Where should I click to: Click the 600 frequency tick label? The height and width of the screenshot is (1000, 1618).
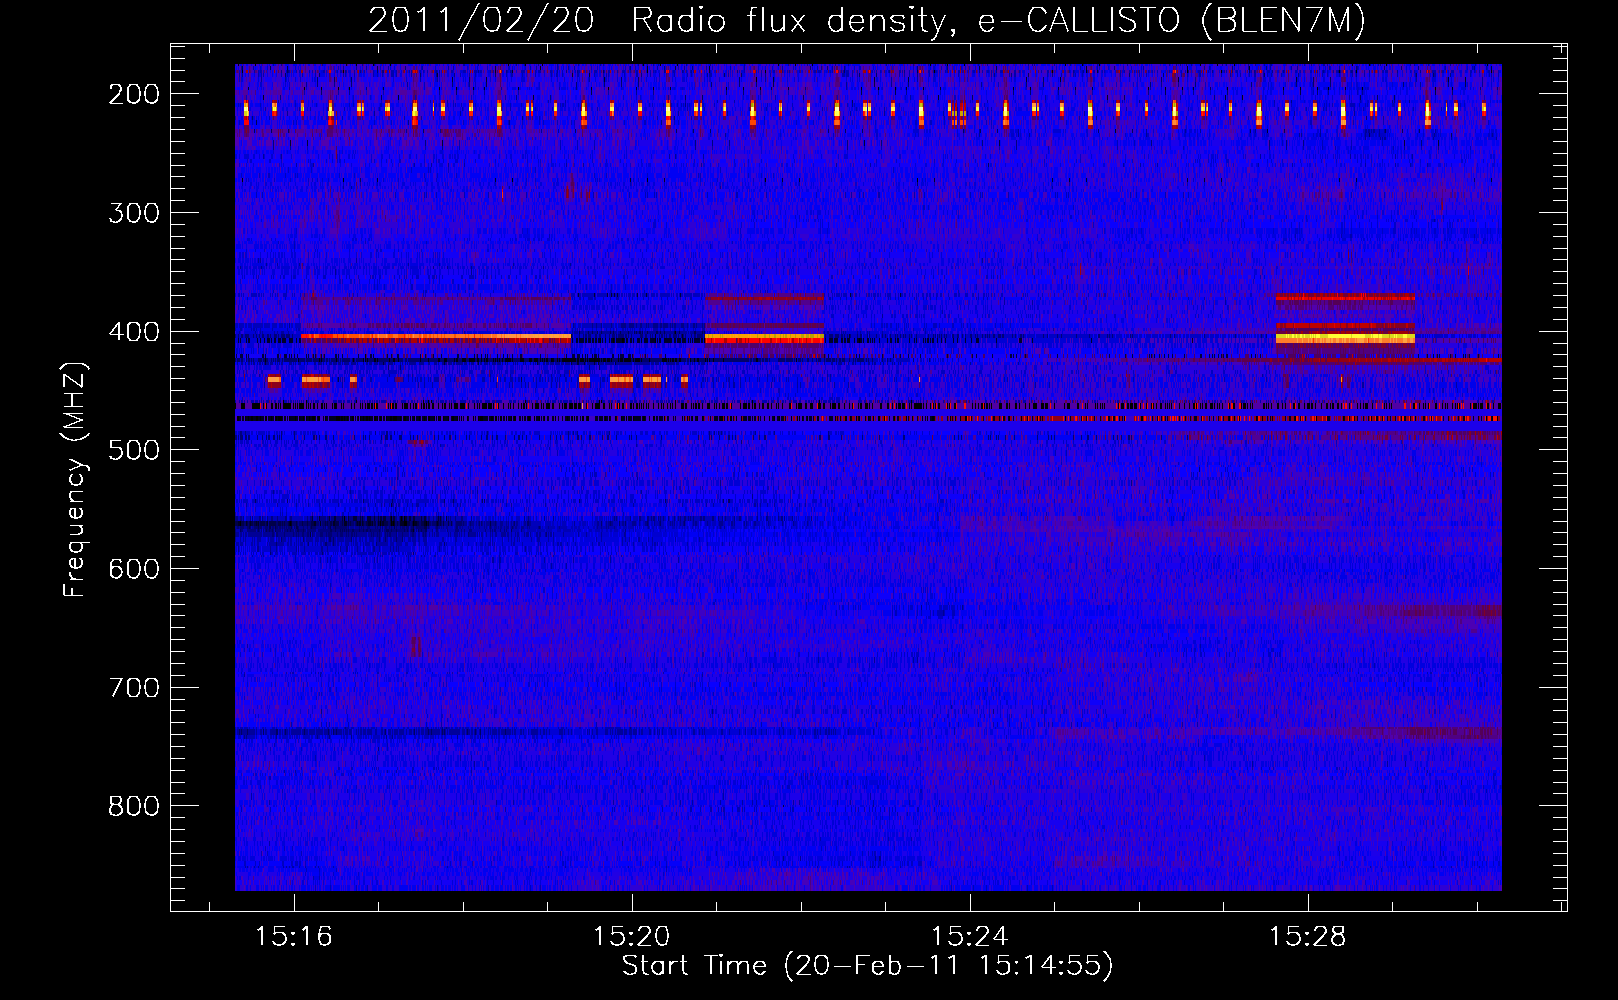click(x=134, y=569)
